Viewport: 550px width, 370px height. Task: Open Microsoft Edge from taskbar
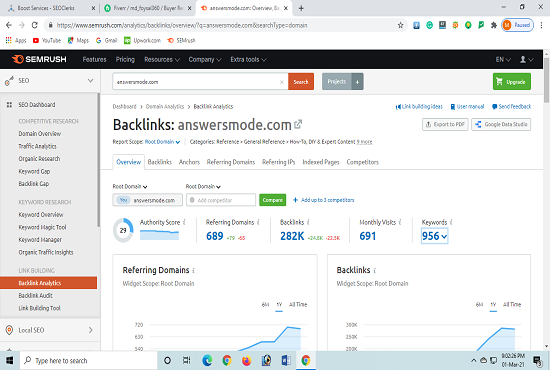click(x=207, y=360)
